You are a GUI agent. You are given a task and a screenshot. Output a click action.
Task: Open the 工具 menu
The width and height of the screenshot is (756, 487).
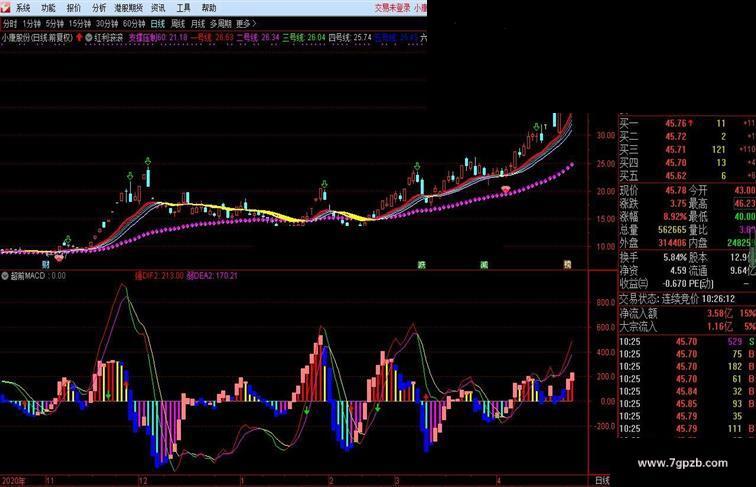[183, 8]
